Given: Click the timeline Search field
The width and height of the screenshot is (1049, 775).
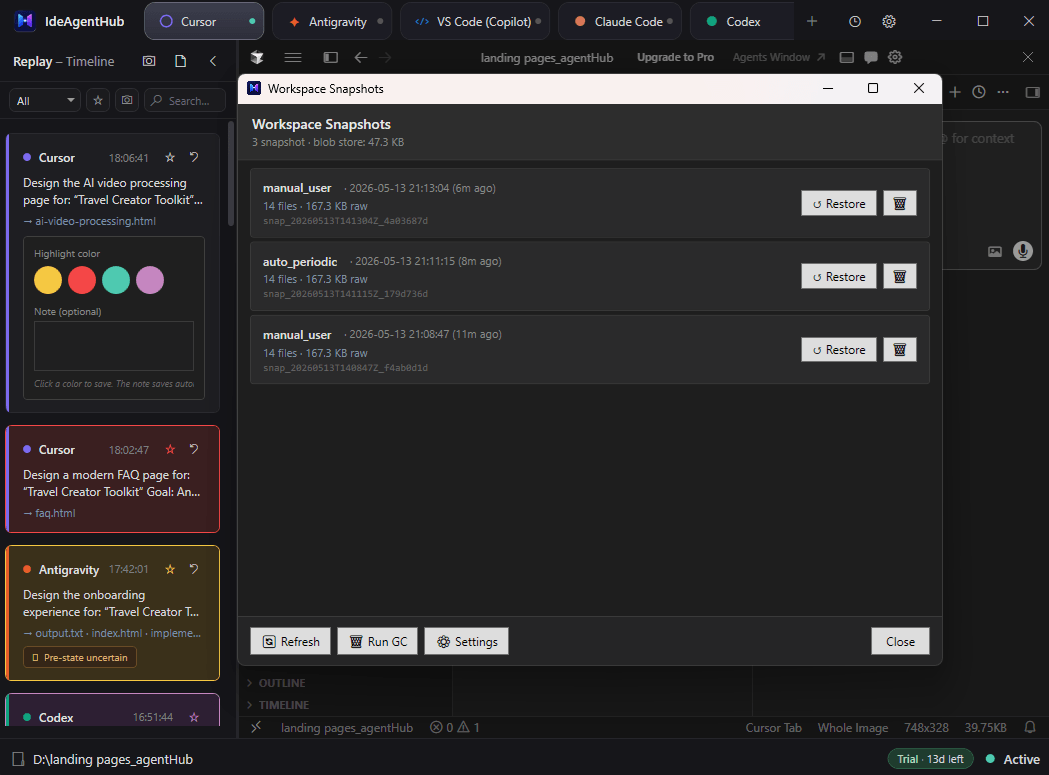Looking at the screenshot, I should coord(185,100).
